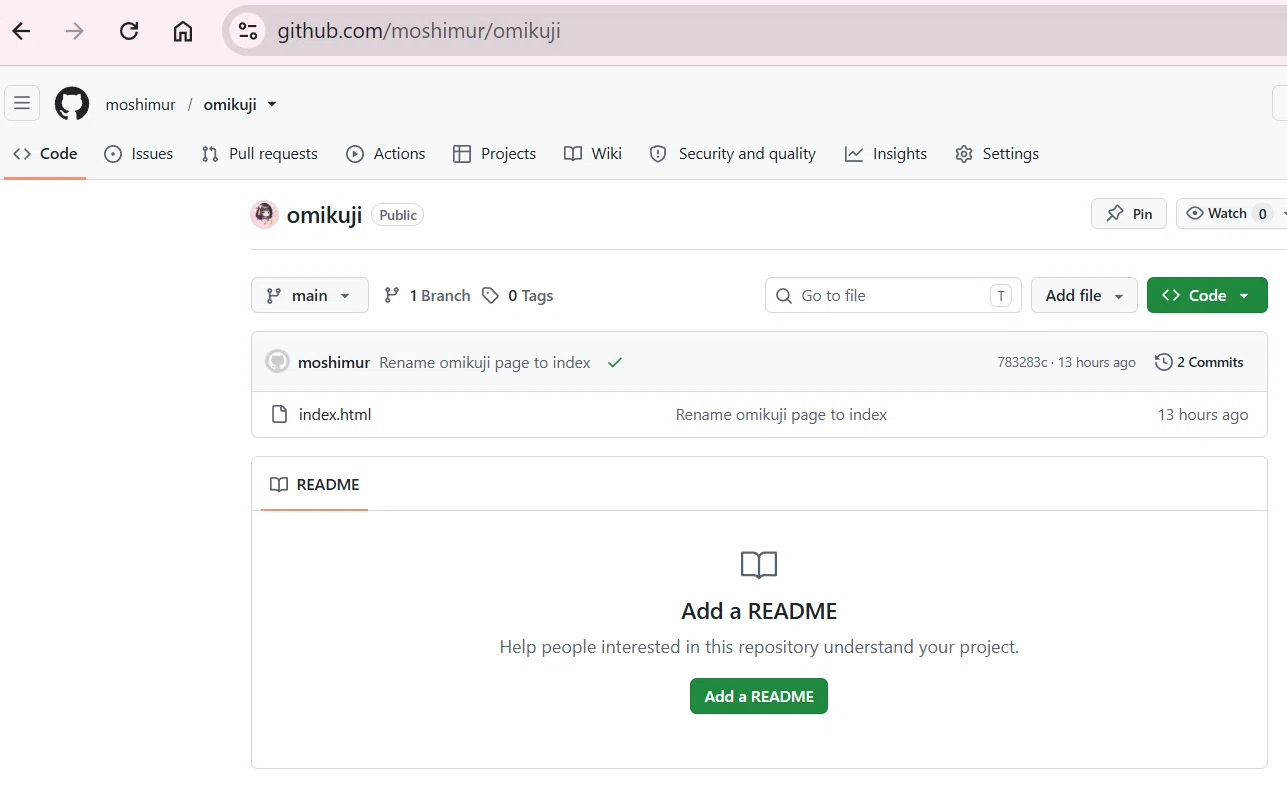
Task: Select the README tab
Action: click(315, 484)
